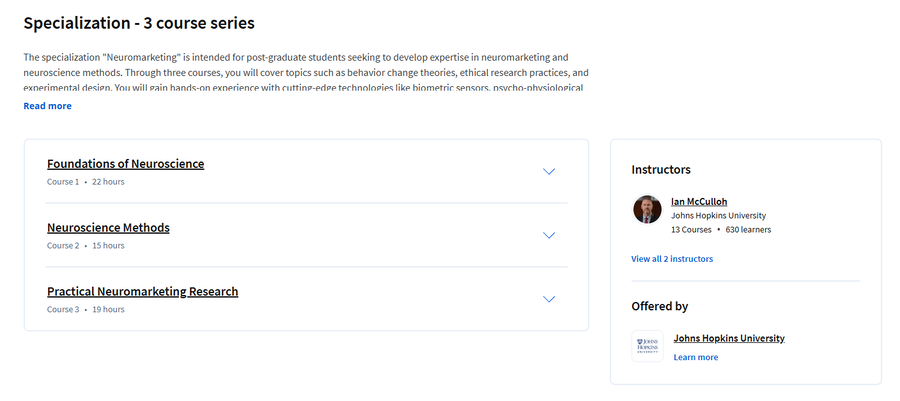
Task: Click View all 2 instructors
Action: tap(672, 259)
